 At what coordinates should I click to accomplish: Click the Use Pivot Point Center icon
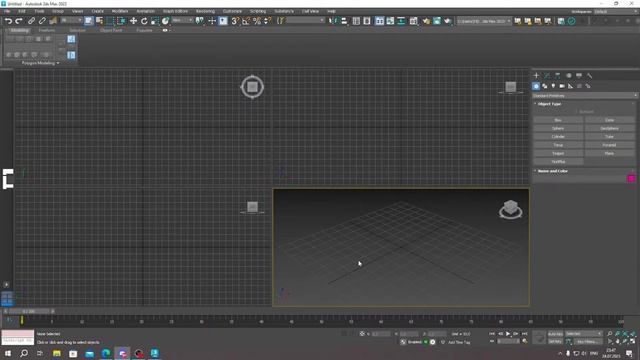(200, 21)
